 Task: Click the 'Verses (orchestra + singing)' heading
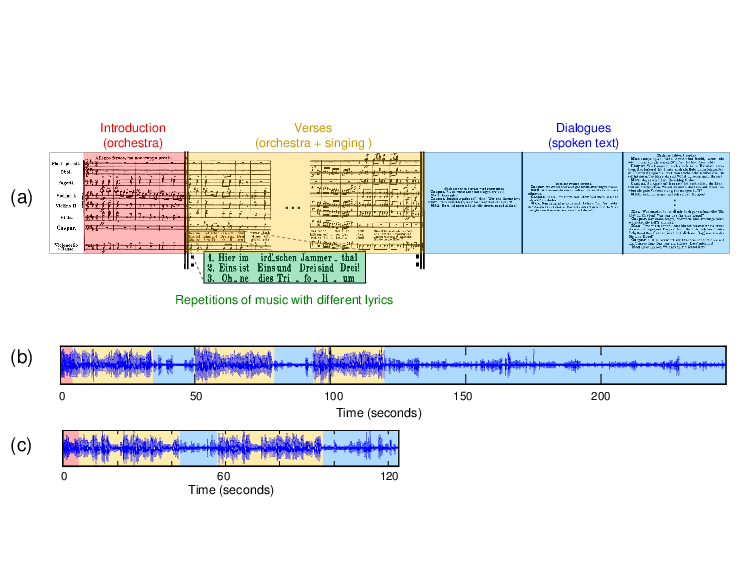(x=313, y=135)
